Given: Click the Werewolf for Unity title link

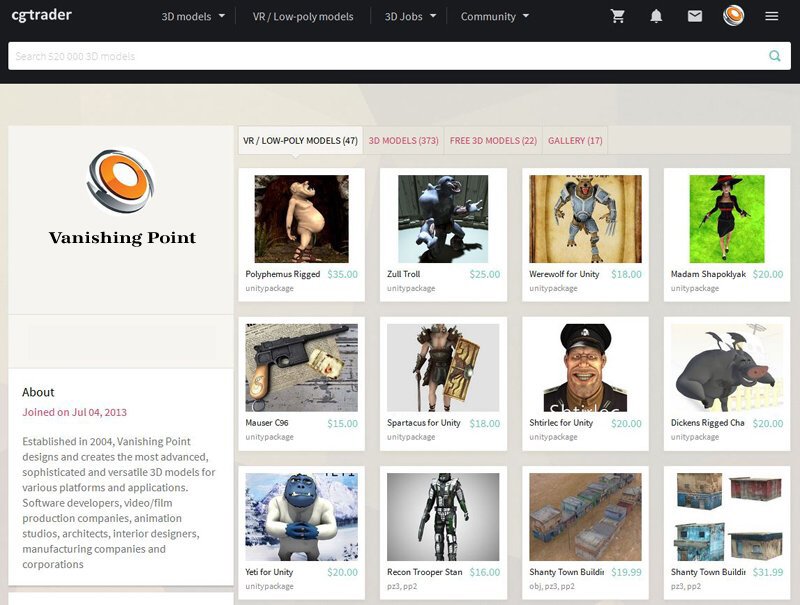Looking at the screenshot, I should [x=564, y=274].
